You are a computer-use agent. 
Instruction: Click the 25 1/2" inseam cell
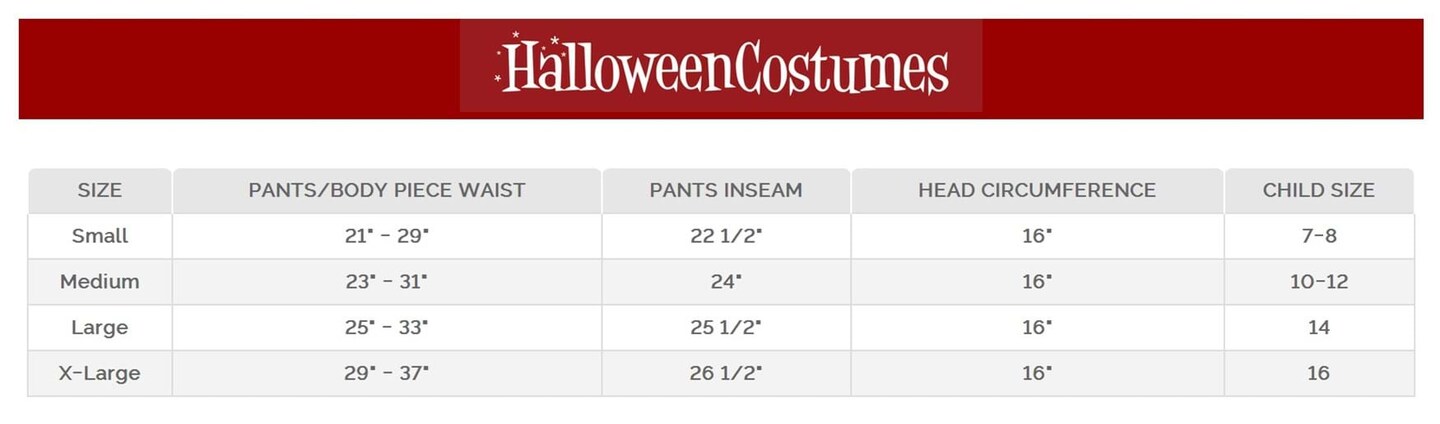click(x=726, y=327)
